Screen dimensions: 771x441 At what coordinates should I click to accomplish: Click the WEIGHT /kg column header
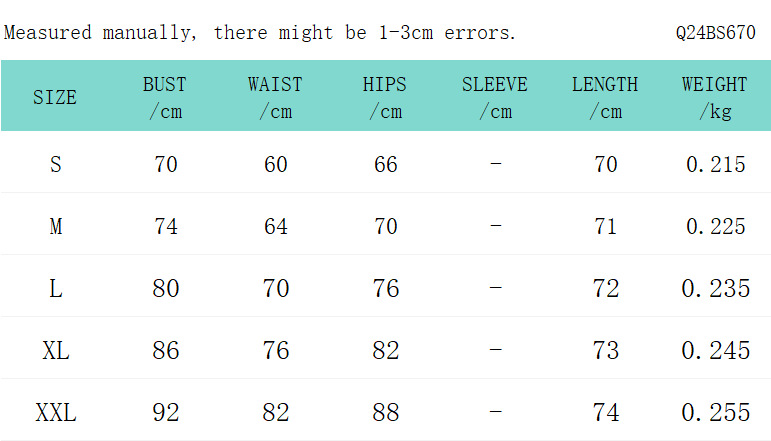pyautogui.click(x=715, y=97)
